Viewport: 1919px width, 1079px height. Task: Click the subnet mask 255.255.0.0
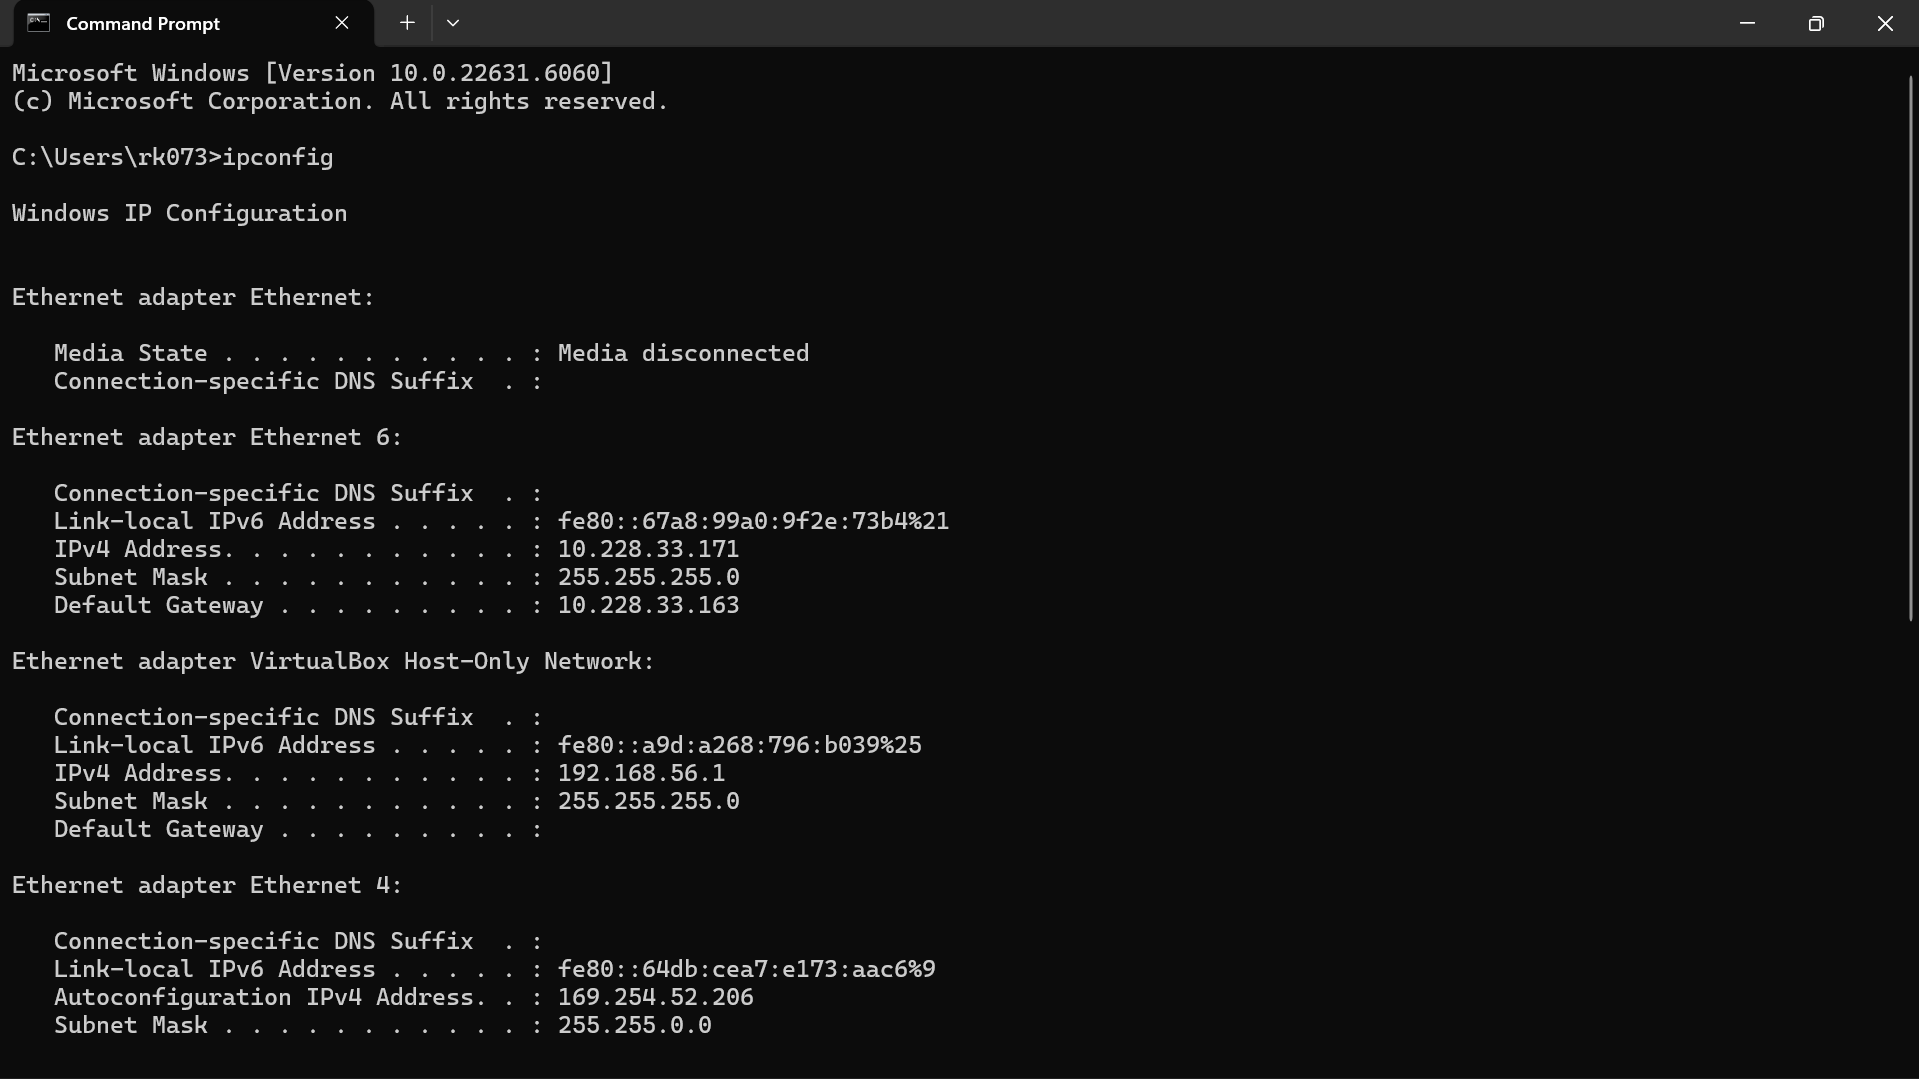point(634,1025)
